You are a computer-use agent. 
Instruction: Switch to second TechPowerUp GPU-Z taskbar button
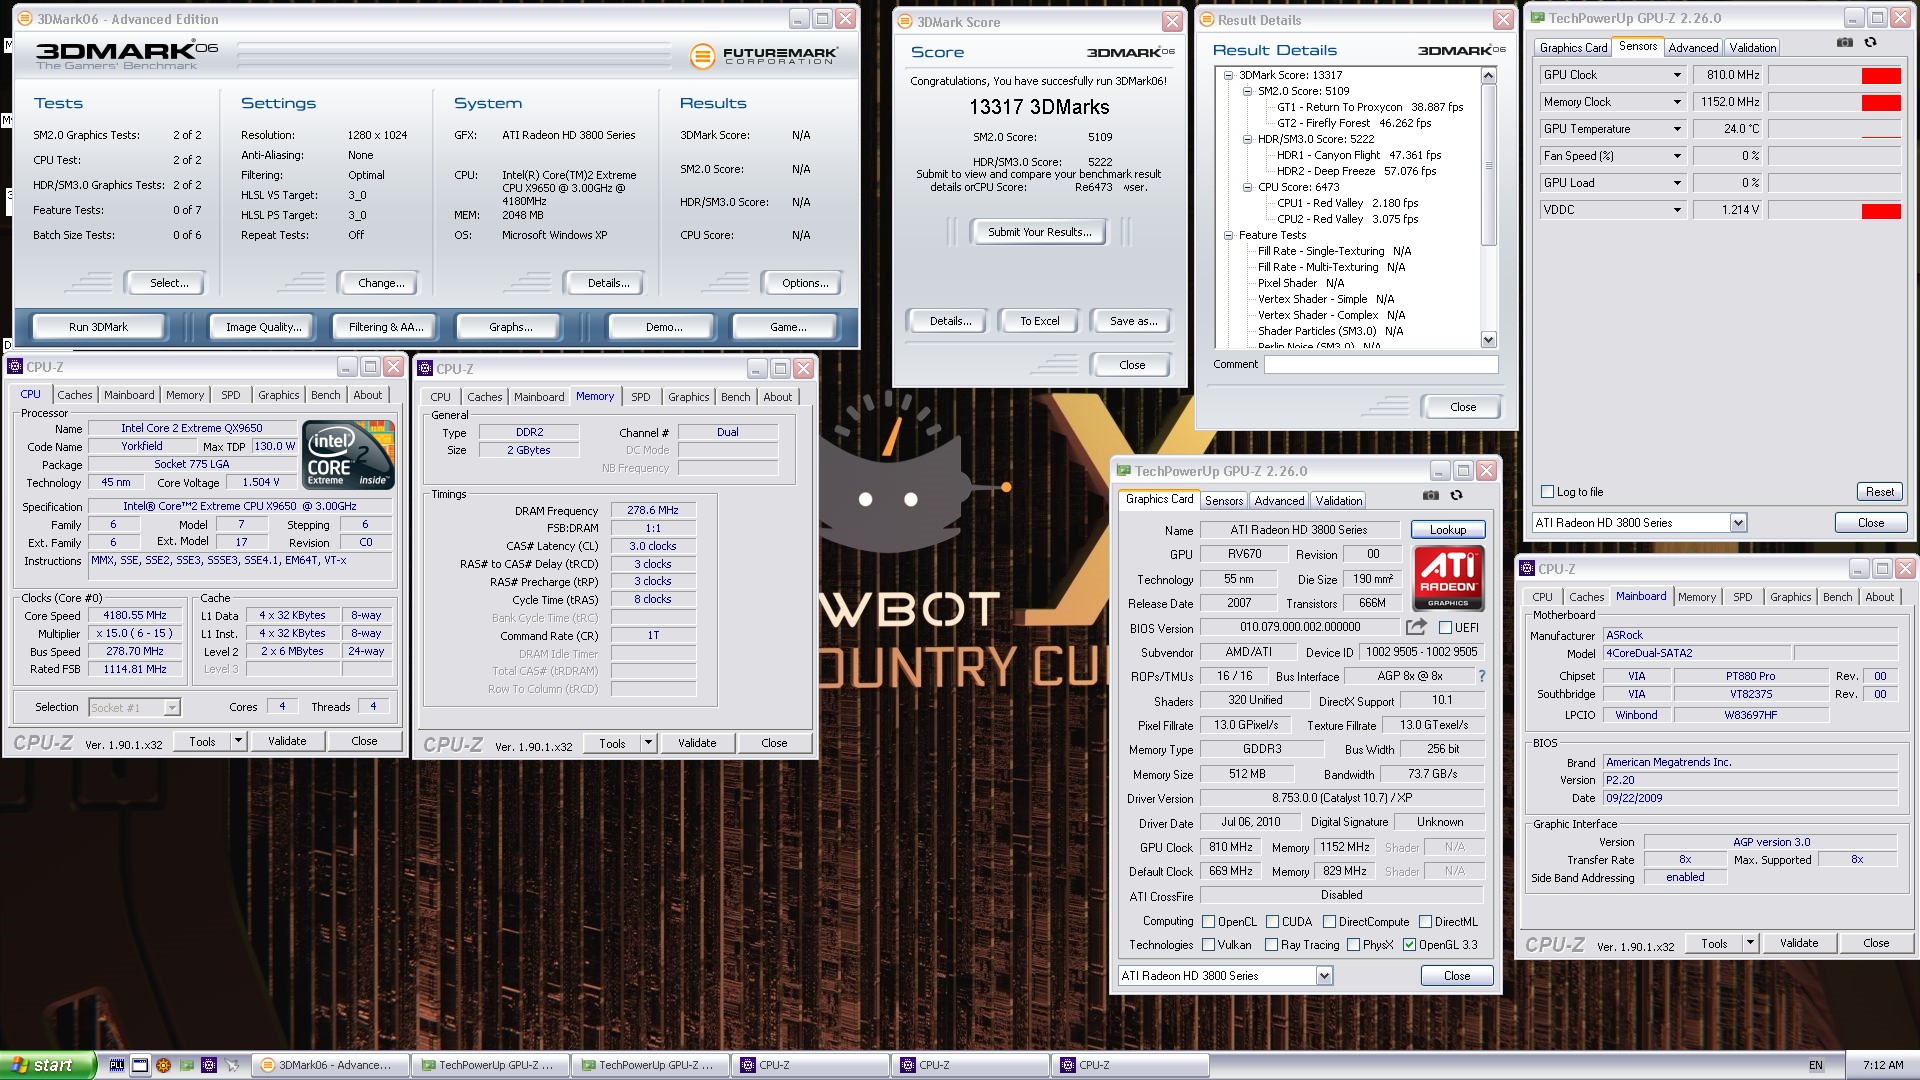[x=649, y=1065]
